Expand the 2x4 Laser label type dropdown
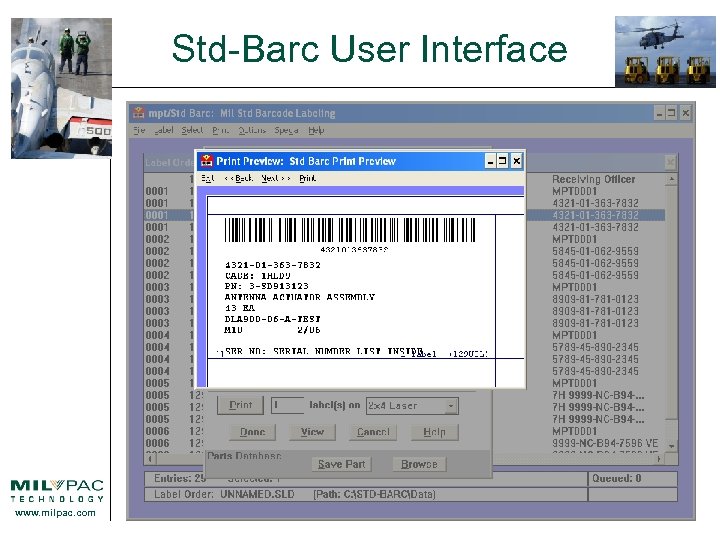The image size is (720, 540). (x=451, y=406)
